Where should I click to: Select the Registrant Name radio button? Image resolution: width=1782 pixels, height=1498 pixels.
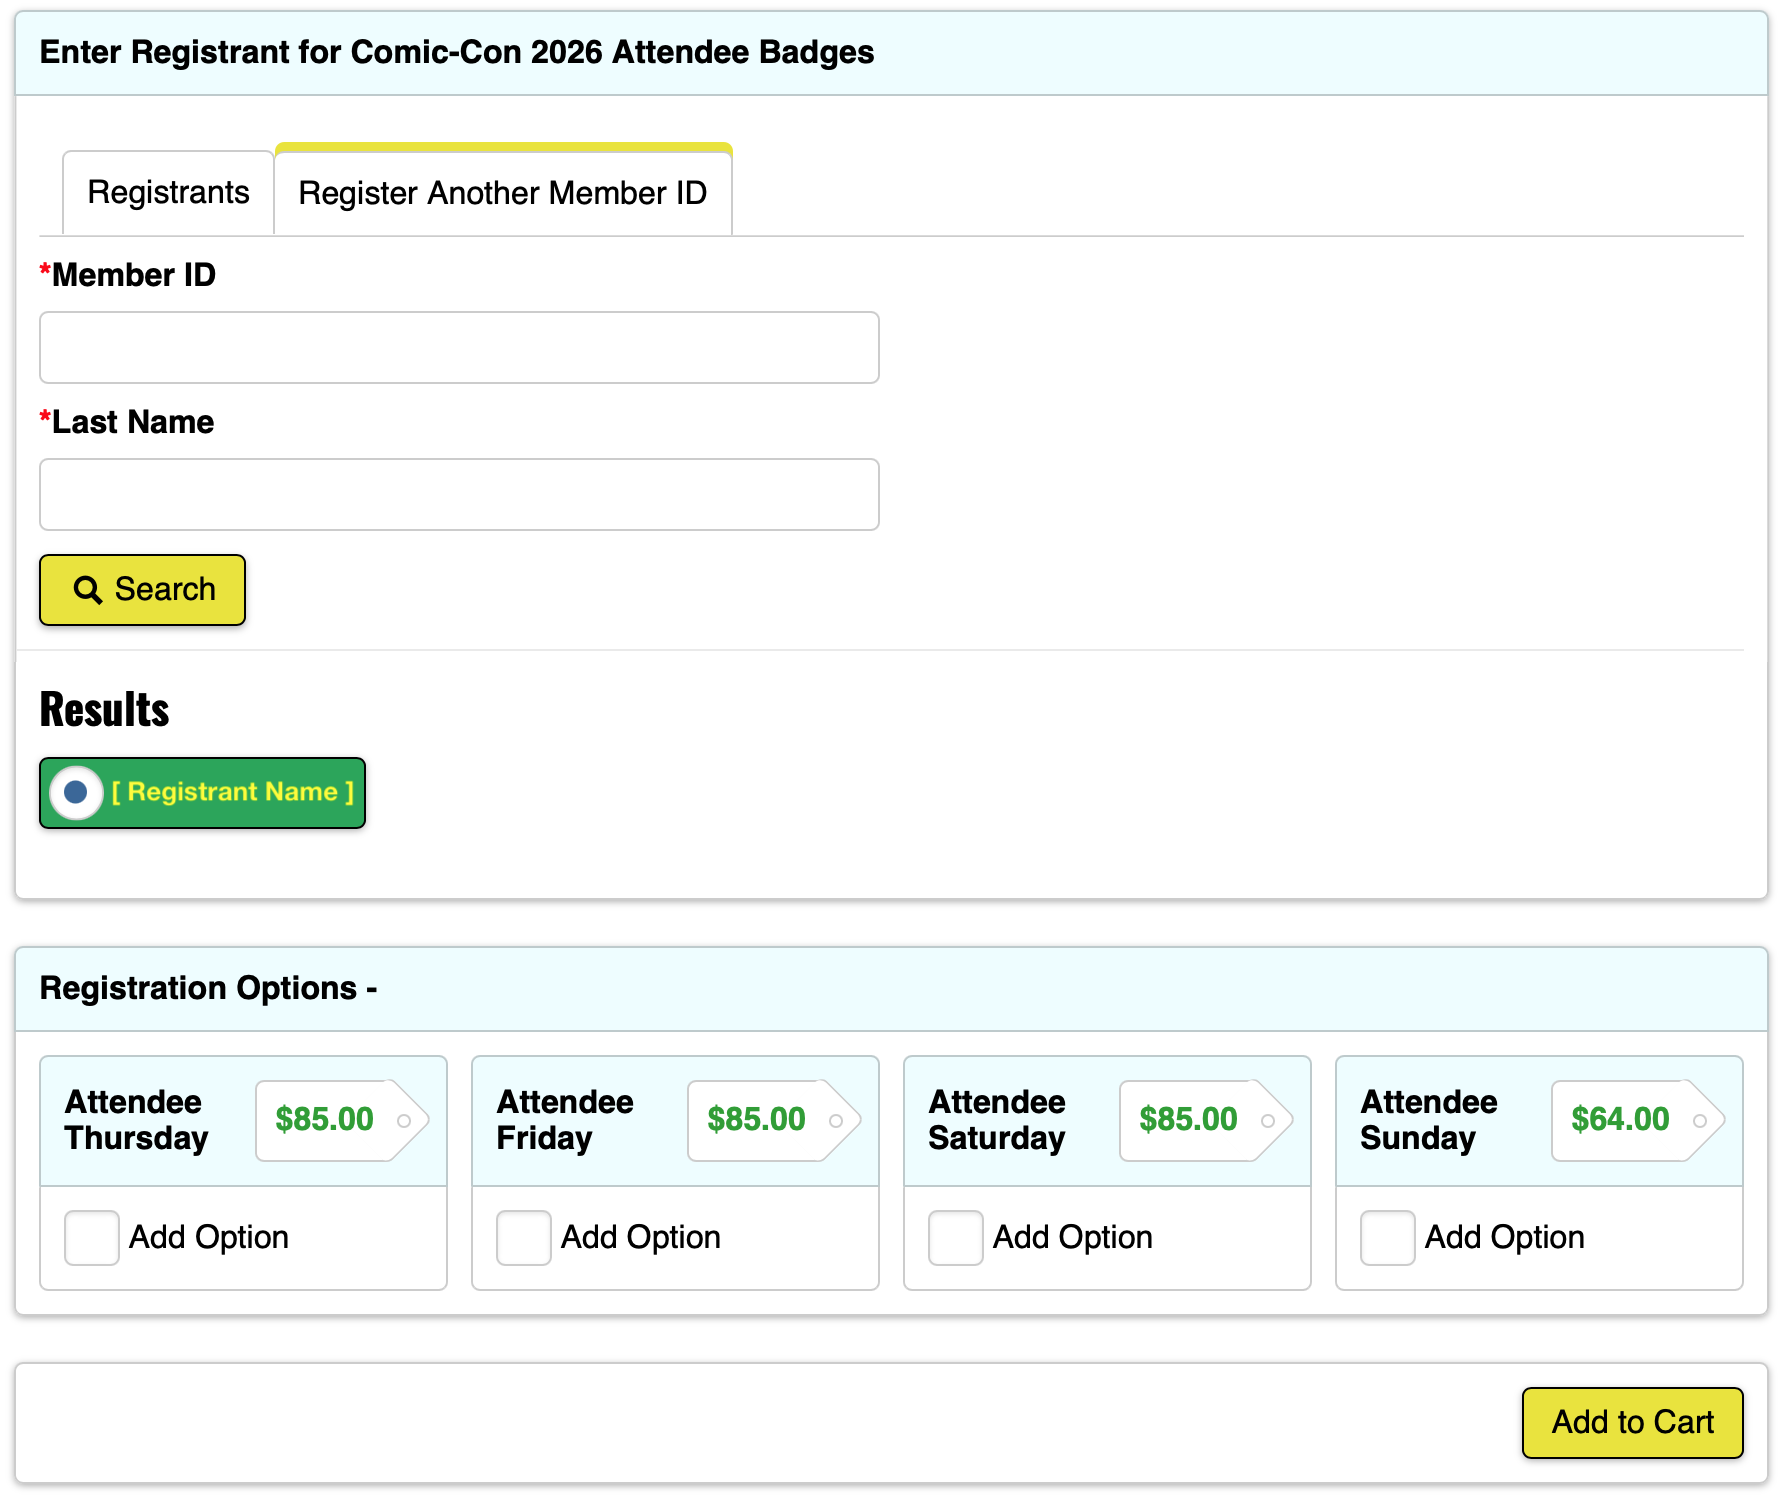click(76, 793)
